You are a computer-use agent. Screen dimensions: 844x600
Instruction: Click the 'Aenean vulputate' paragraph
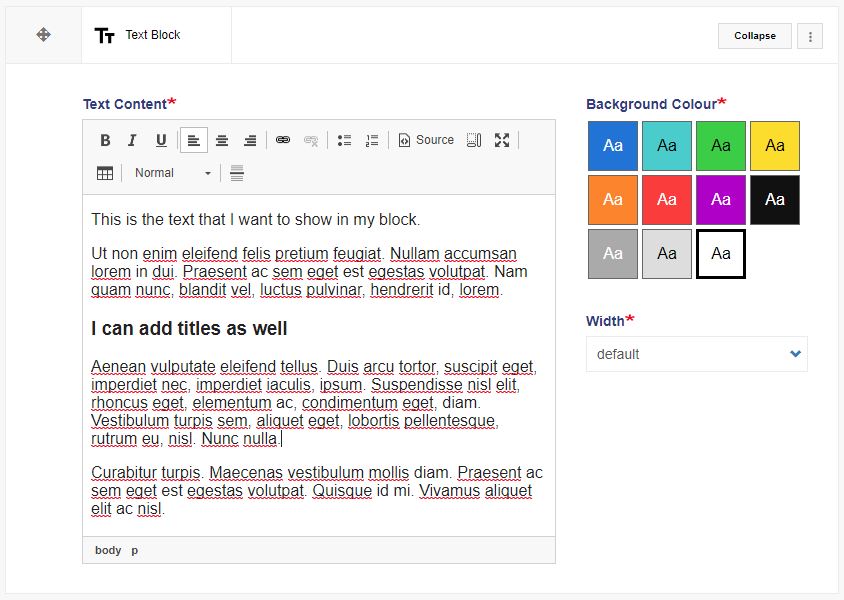click(314, 403)
